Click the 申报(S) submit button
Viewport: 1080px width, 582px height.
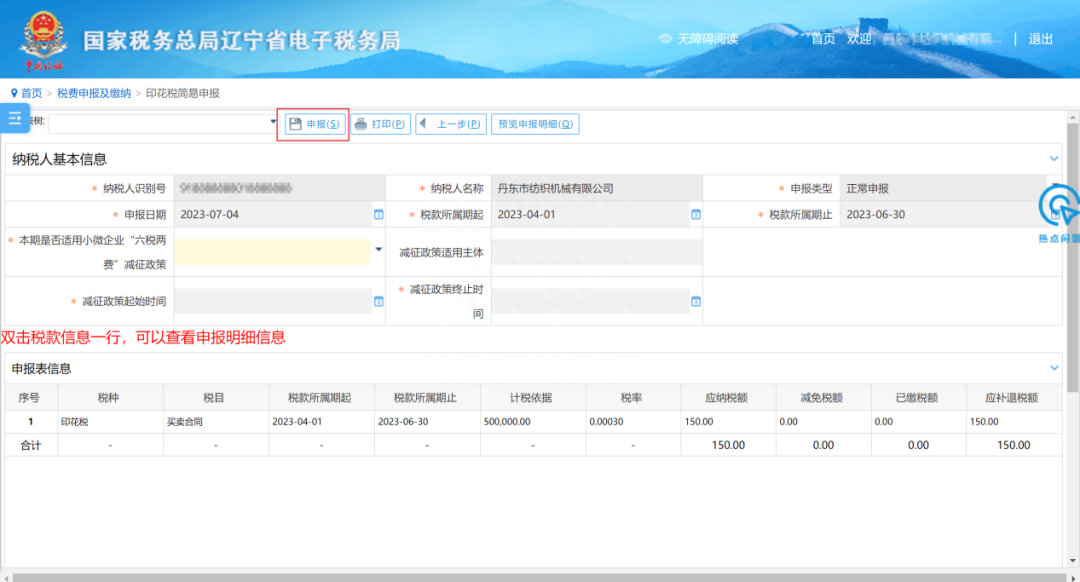[315, 124]
